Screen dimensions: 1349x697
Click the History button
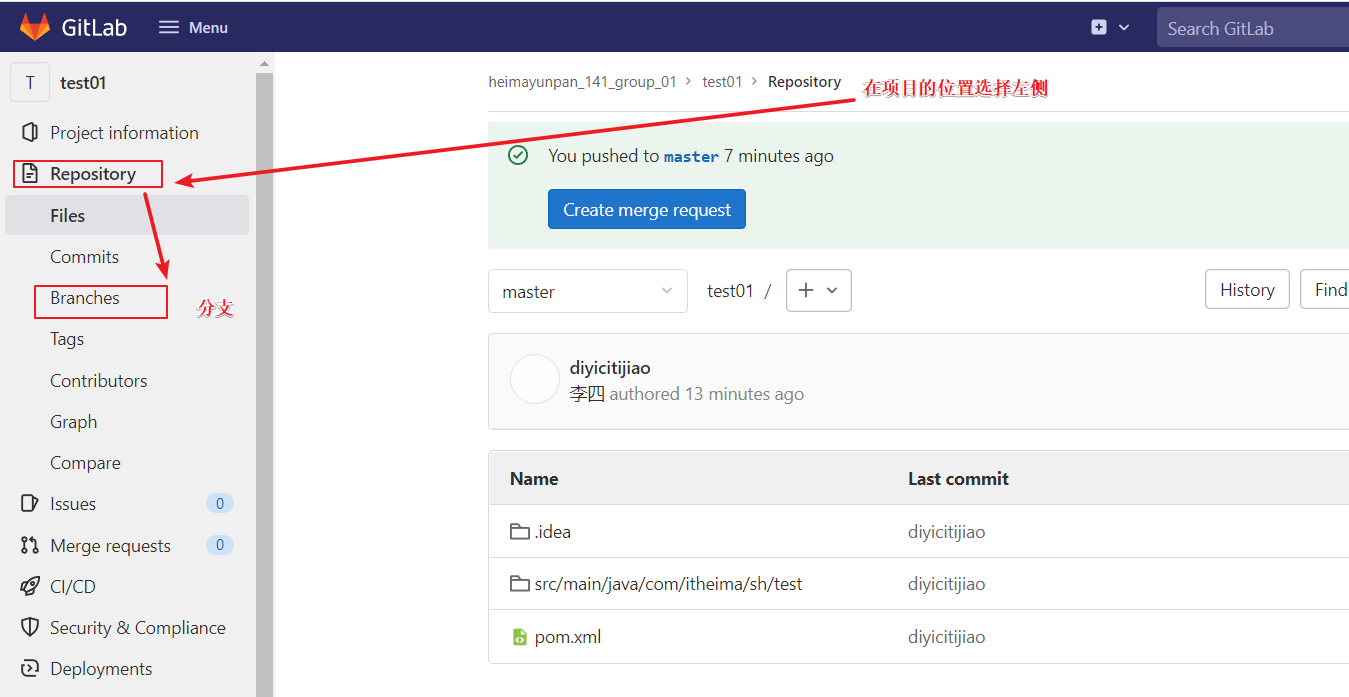(x=1246, y=290)
